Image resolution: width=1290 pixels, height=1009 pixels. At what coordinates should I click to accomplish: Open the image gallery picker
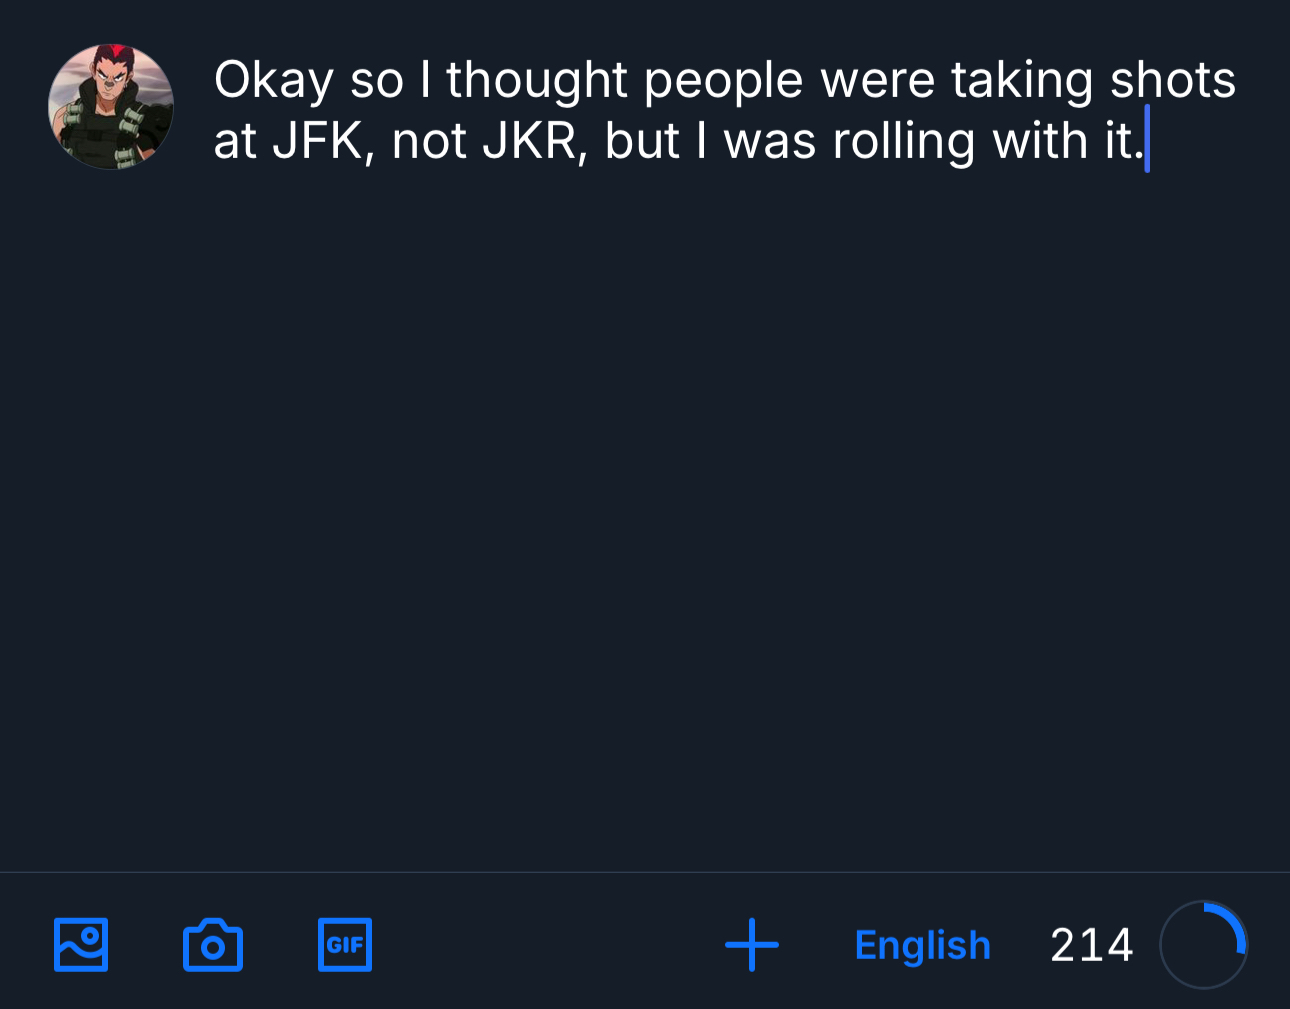(x=81, y=945)
